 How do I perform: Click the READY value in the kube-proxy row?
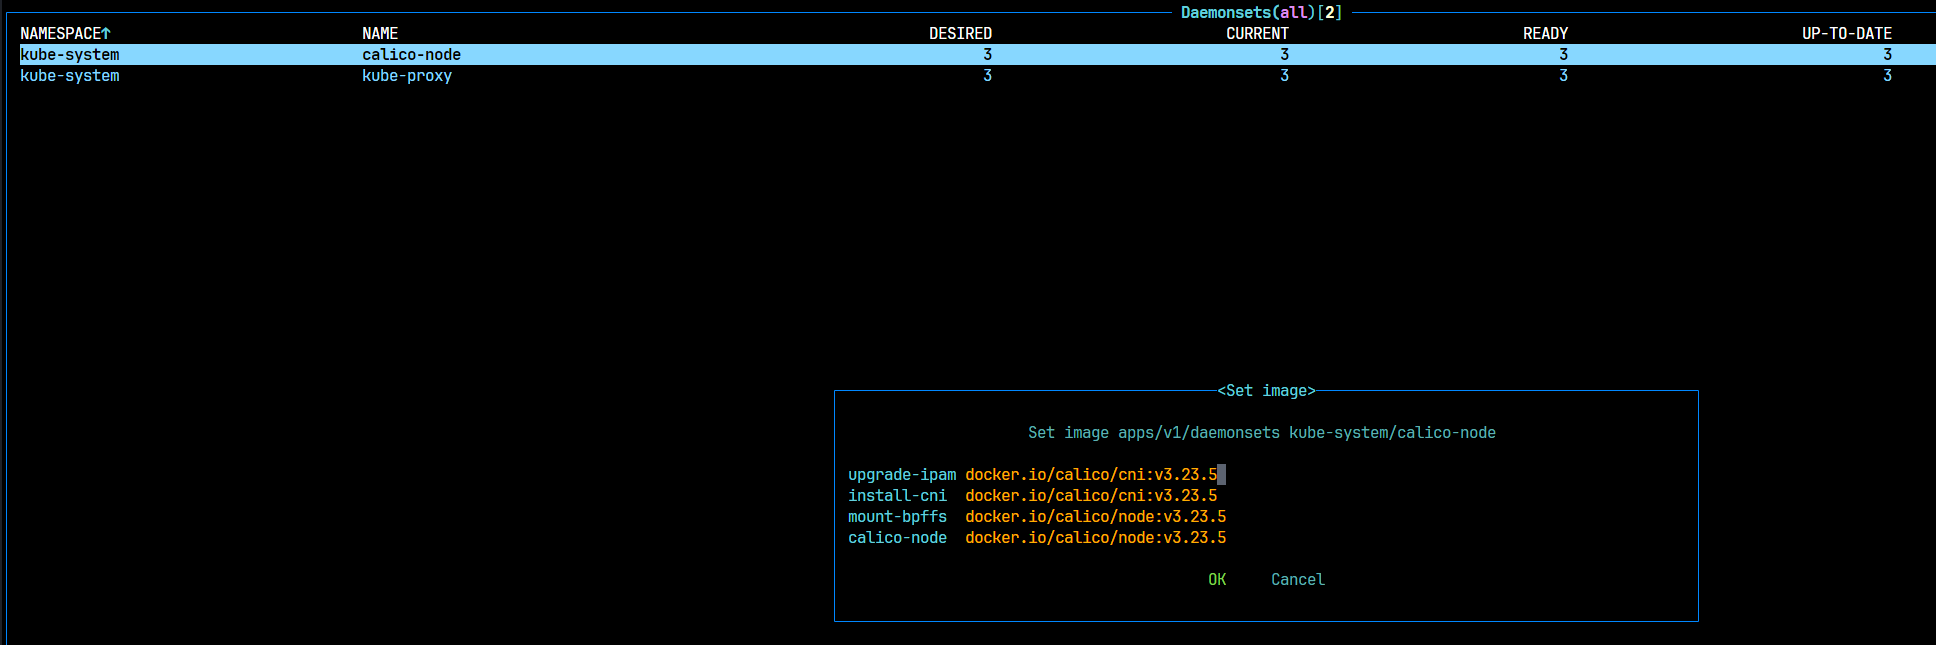(1564, 76)
